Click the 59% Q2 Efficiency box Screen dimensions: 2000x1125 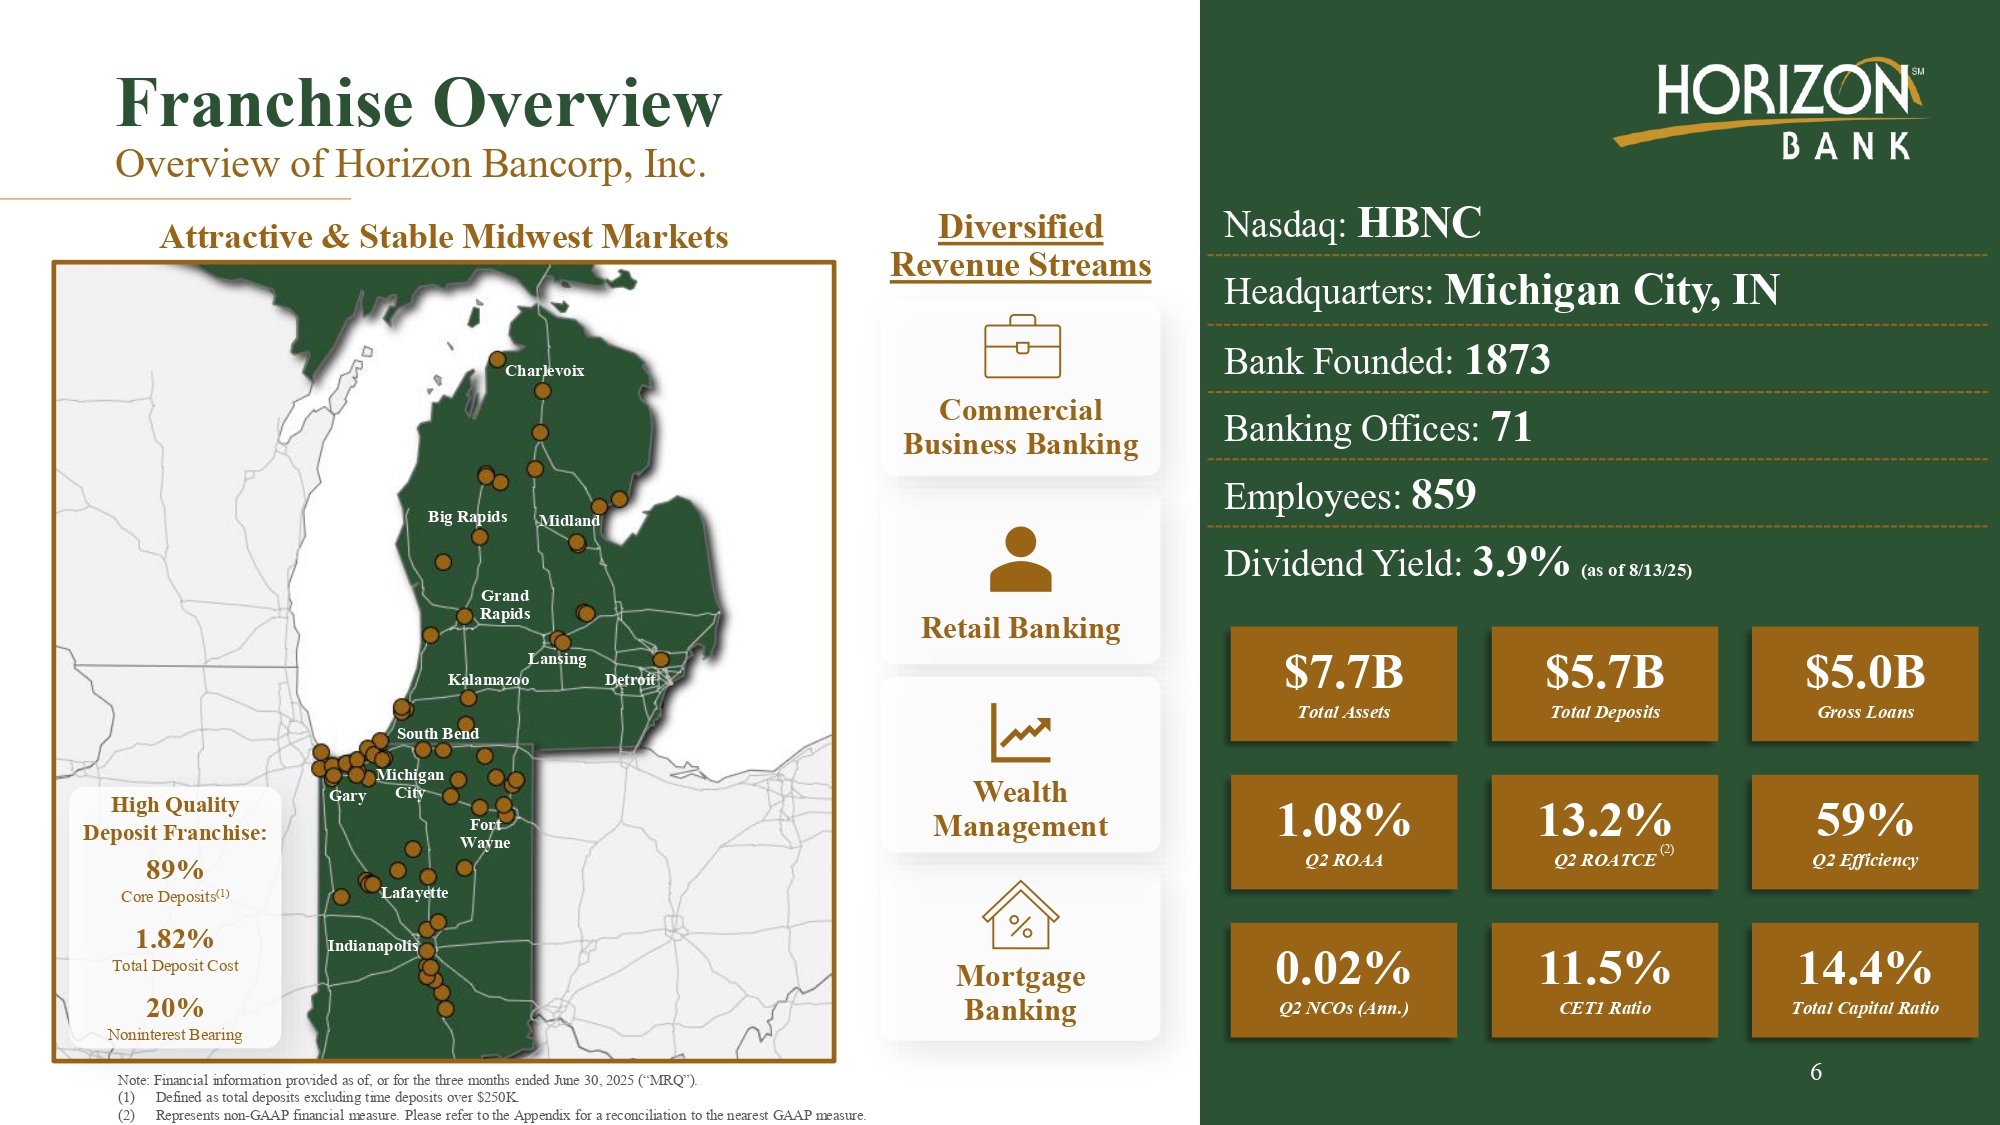tap(1864, 833)
